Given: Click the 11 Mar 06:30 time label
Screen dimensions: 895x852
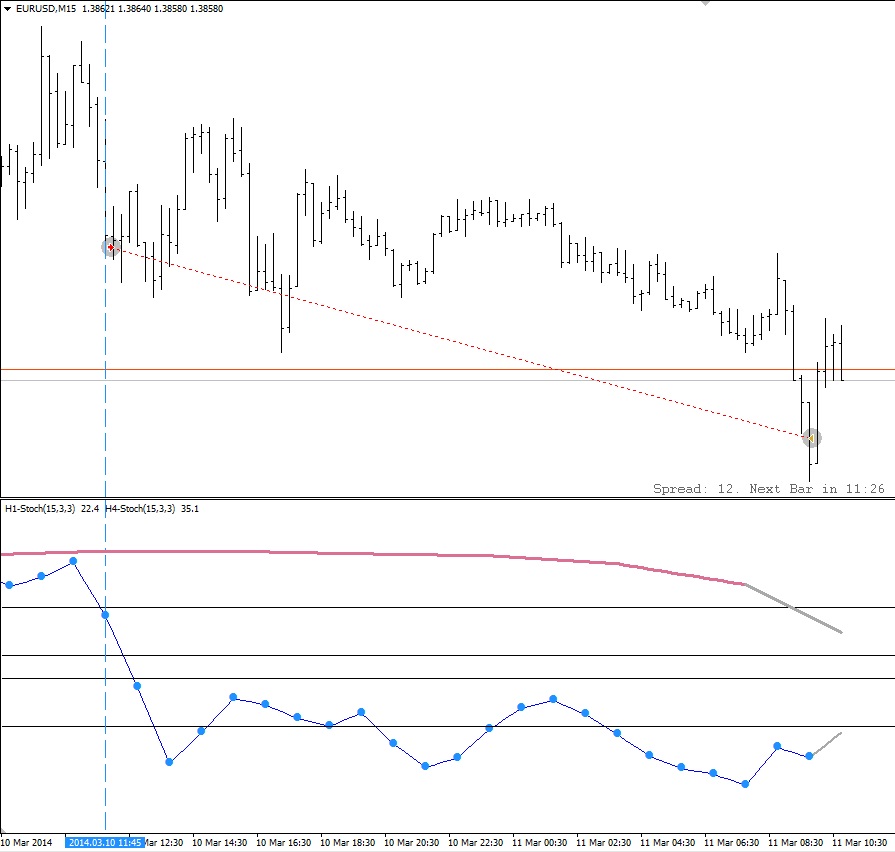Looking at the screenshot, I should tap(731, 842).
